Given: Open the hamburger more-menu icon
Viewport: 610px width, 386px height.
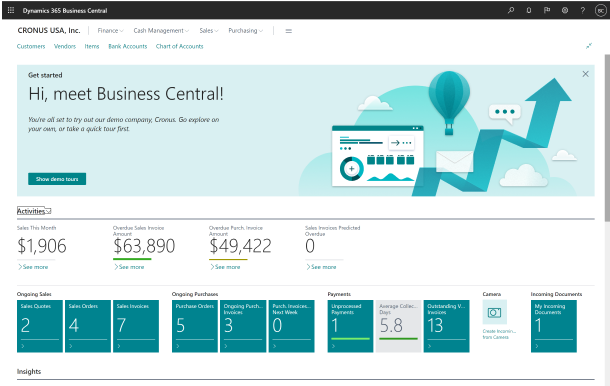Looking at the screenshot, I should 289,31.
